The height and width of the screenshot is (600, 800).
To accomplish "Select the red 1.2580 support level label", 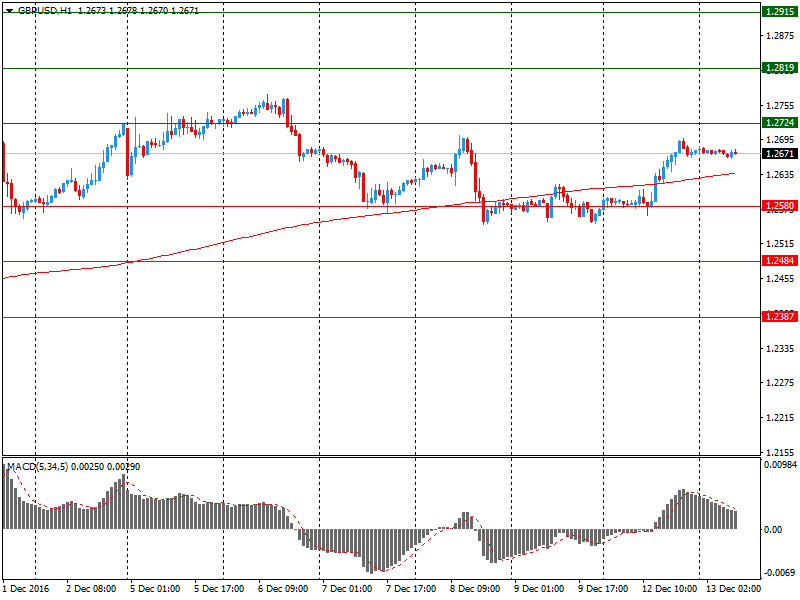I will pyautogui.click(x=780, y=206).
